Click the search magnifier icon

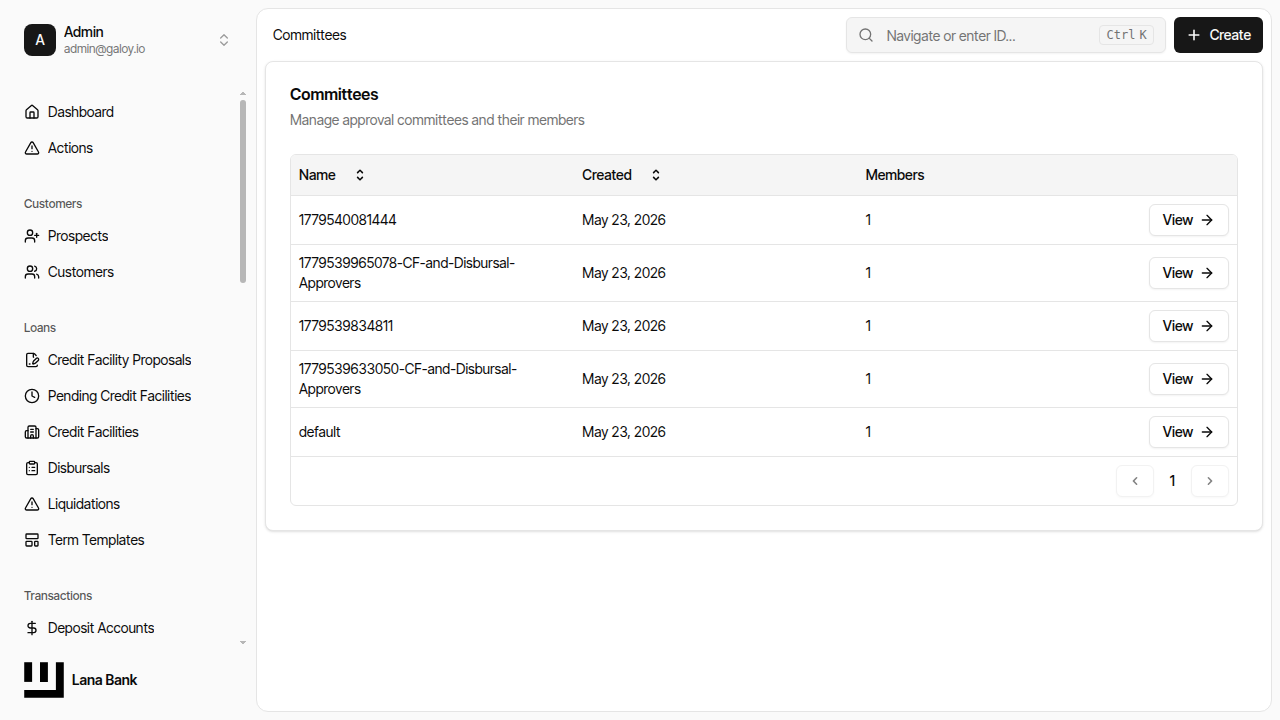click(x=867, y=35)
